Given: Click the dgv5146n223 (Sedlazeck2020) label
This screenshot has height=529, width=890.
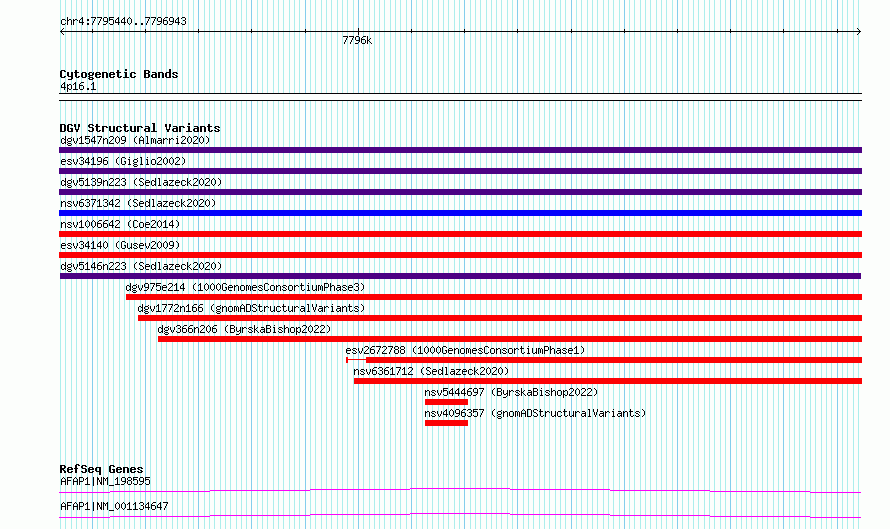Looking at the screenshot, I should coord(141,266).
